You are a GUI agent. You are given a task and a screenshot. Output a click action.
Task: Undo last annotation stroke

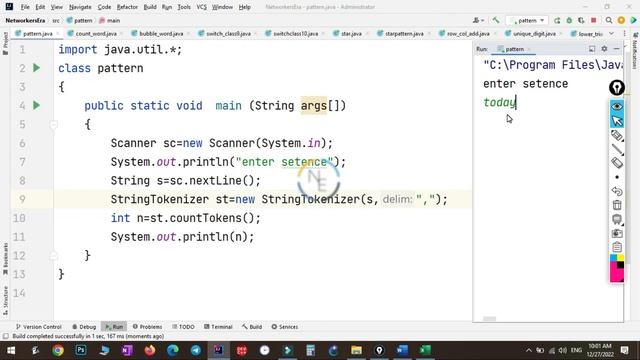click(x=617, y=191)
